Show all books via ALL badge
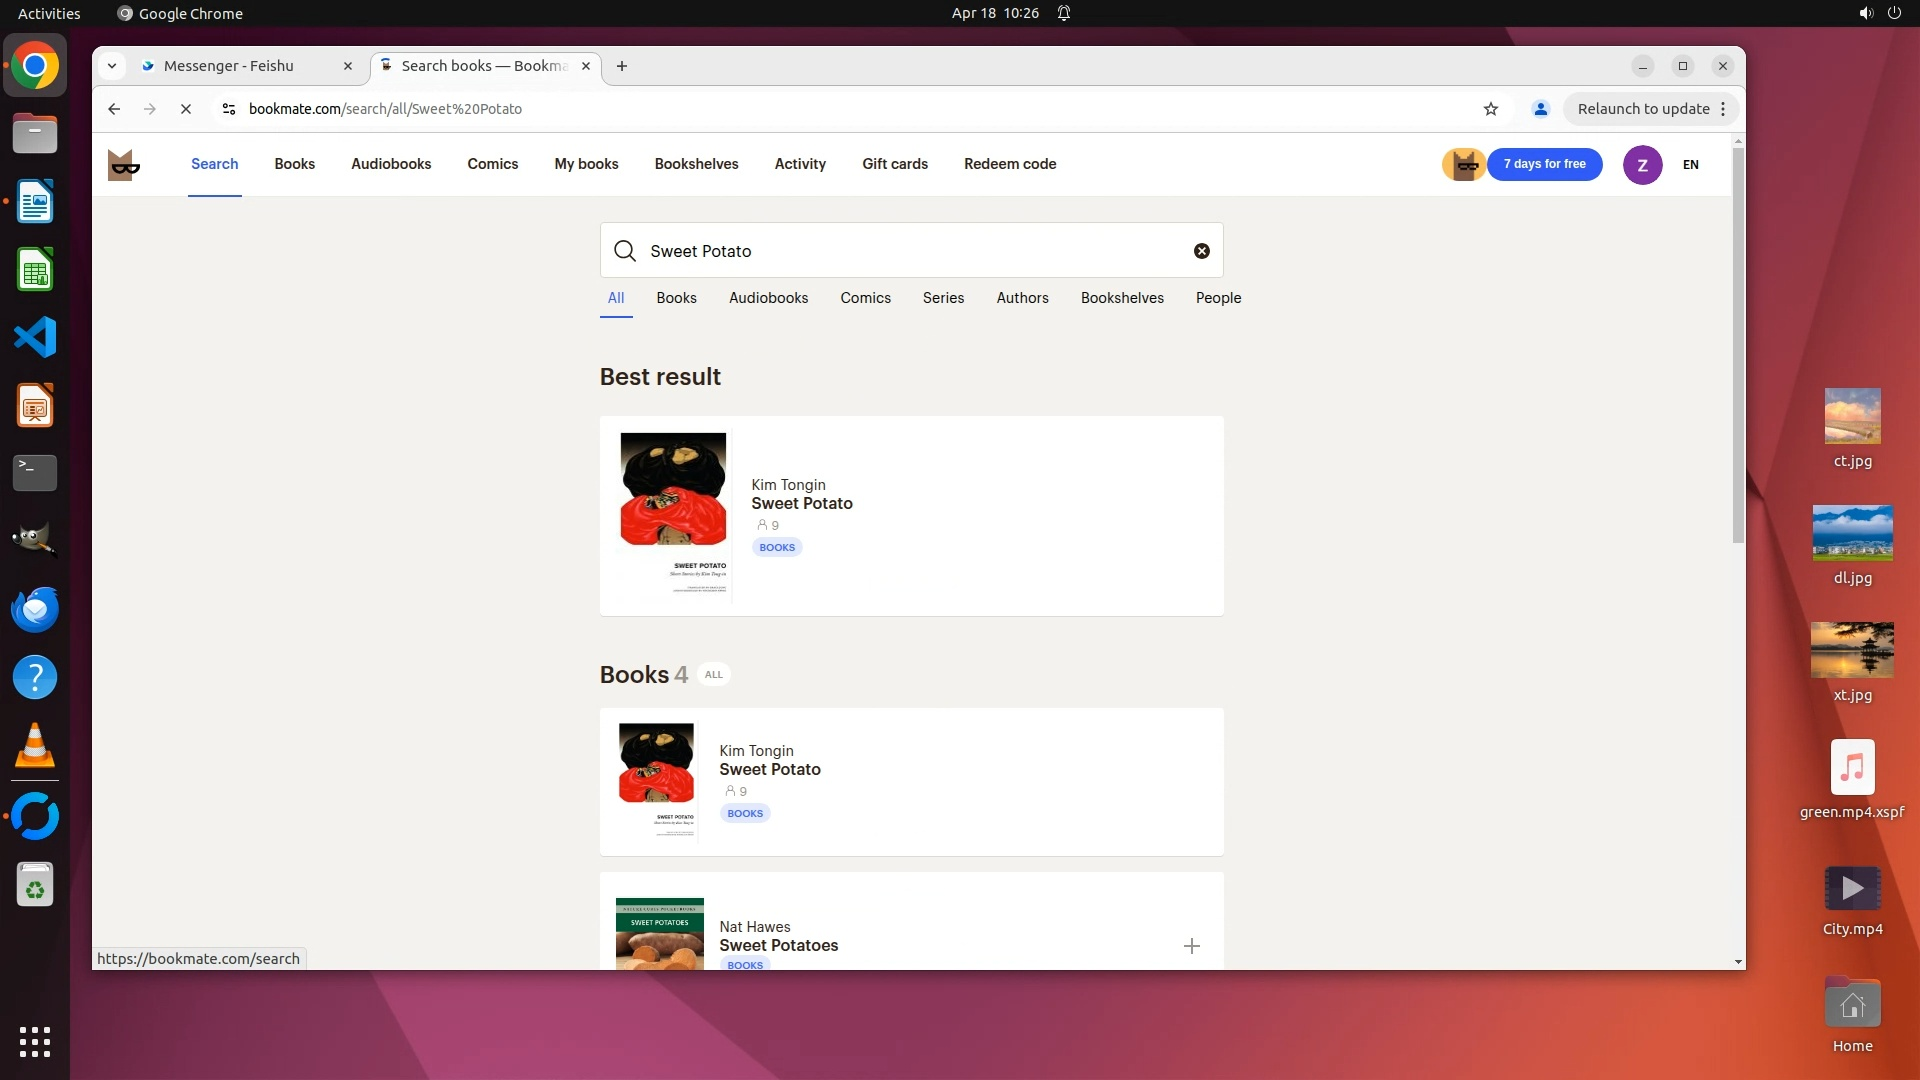This screenshot has height=1080, width=1920. (x=713, y=675)
